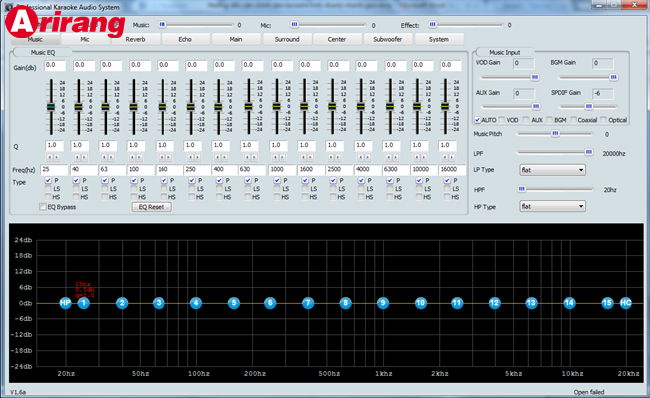This screenshot has width=650, height=398.
Task: Click the Gain field for the 25 Hz band
Action: point(55,66)
